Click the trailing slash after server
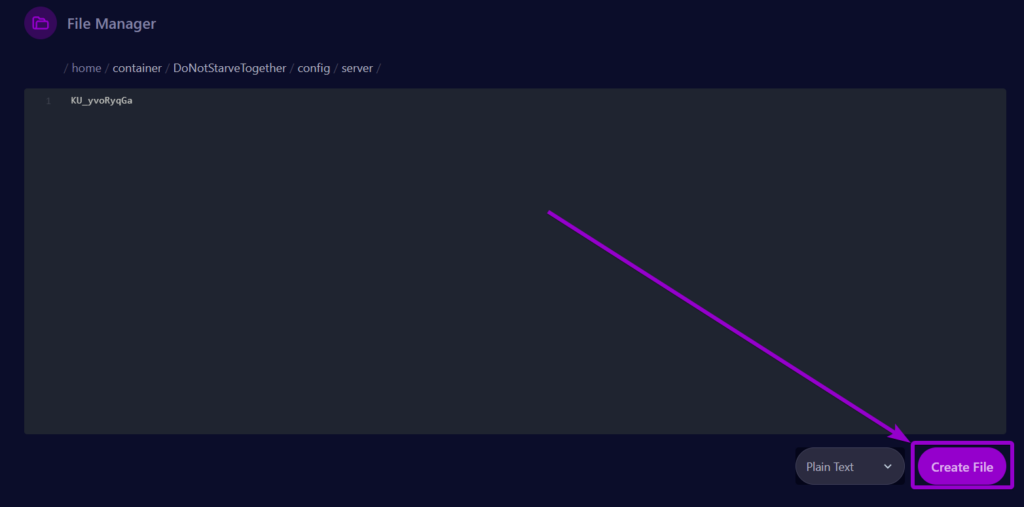The image size is (1024, 507). click(x=379, y=68)
